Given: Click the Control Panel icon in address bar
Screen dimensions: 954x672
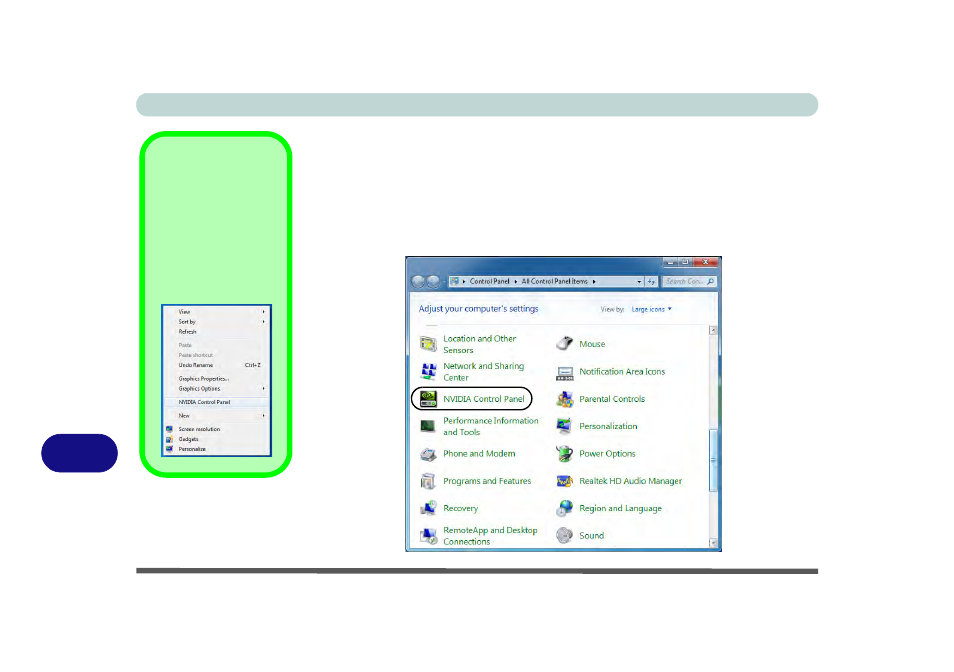Looking at the screenshot, I should click(454, 282).
